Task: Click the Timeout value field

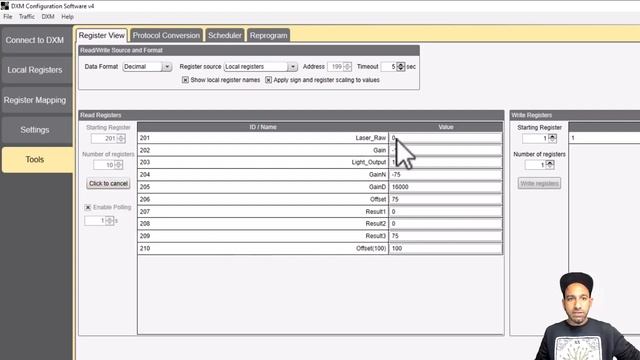Action: pyautogui.click(x=389, y=67)
